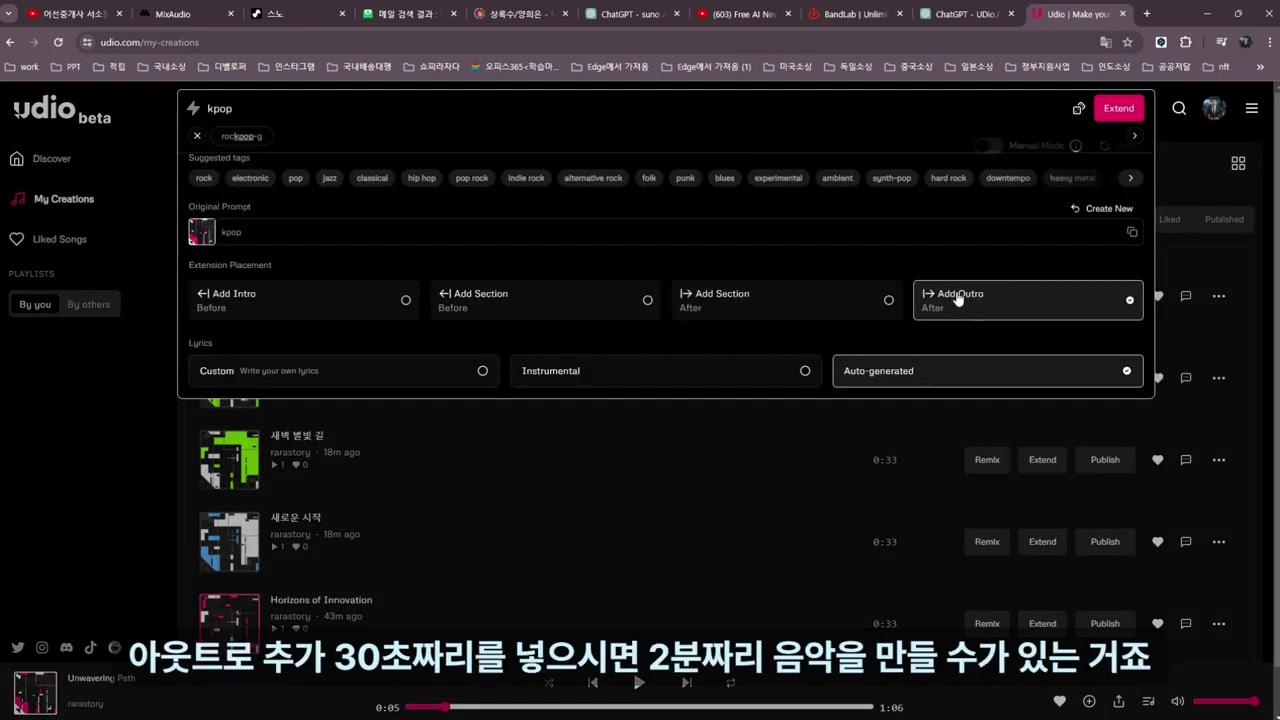Open the hamburger menu at top right
Image resolution: width=1280 pixels, height=720 pixels.
coord(1251,108)
